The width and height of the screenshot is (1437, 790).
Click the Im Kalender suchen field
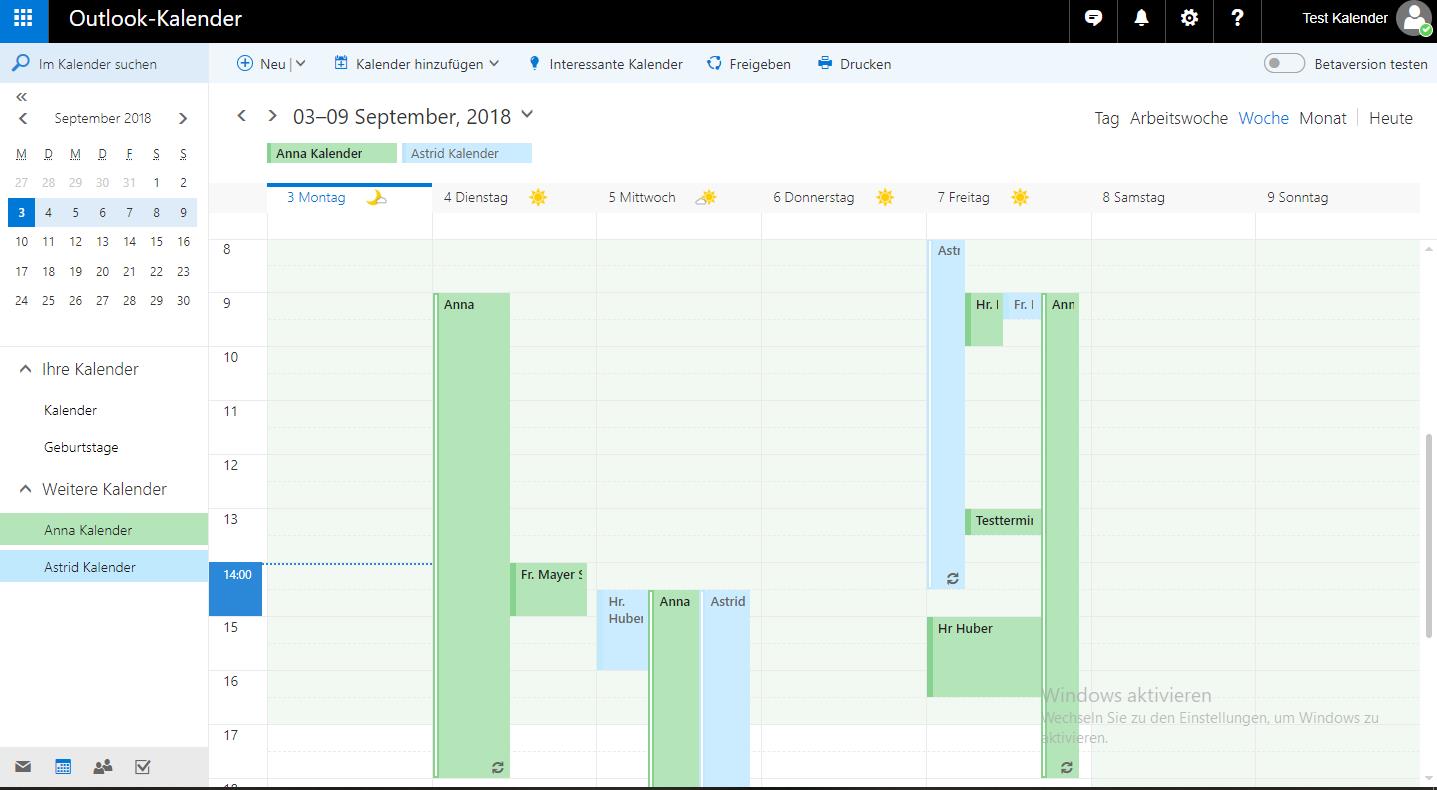pos(104,63)
